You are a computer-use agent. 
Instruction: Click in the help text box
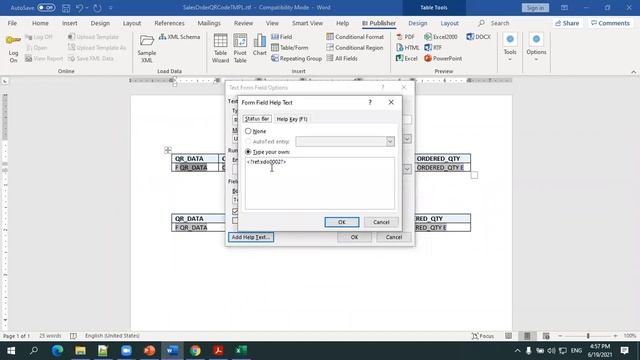tap(320, 183)
